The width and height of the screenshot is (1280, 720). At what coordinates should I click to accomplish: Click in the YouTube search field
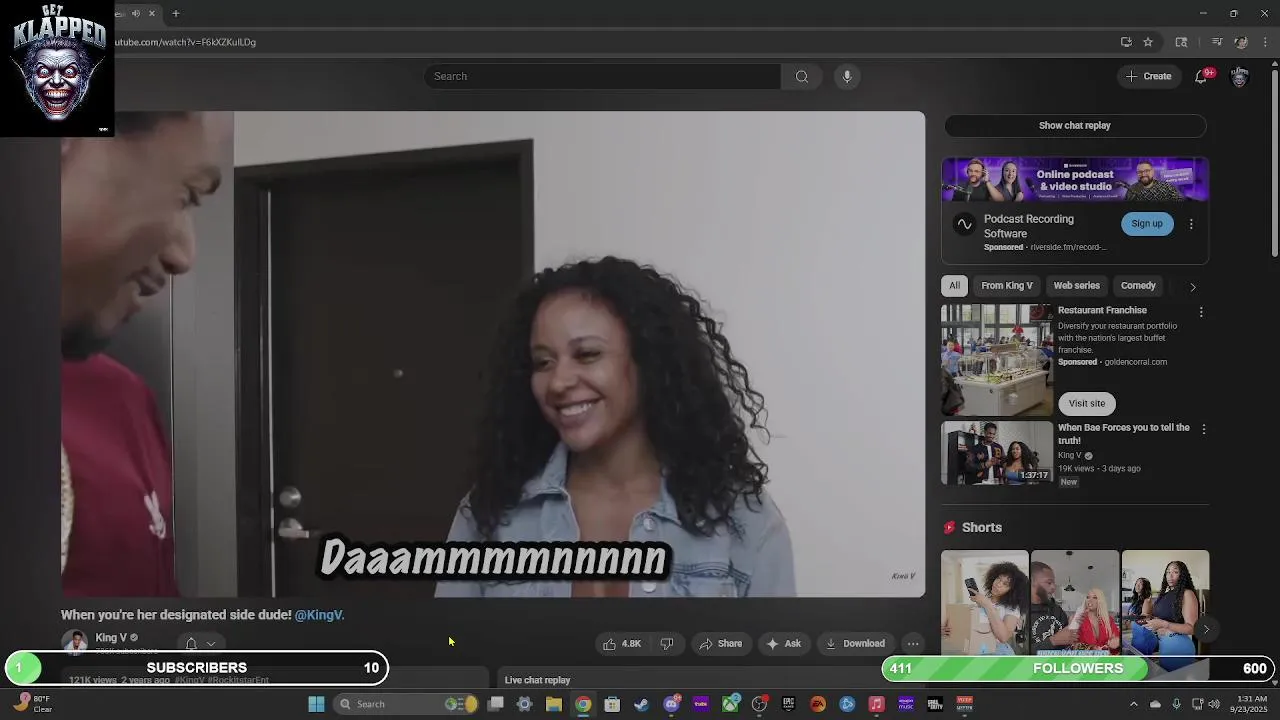pyautogui.click(x=602, y=76)
